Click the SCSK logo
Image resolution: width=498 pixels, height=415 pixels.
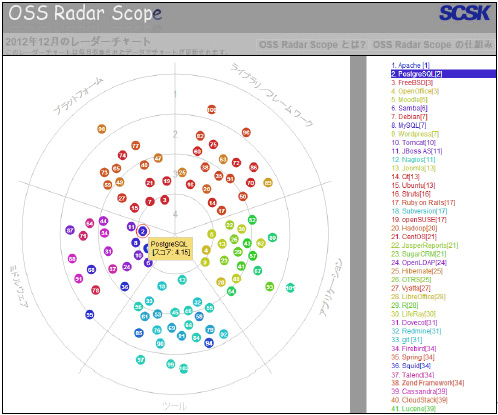click(x=465, y=13)
